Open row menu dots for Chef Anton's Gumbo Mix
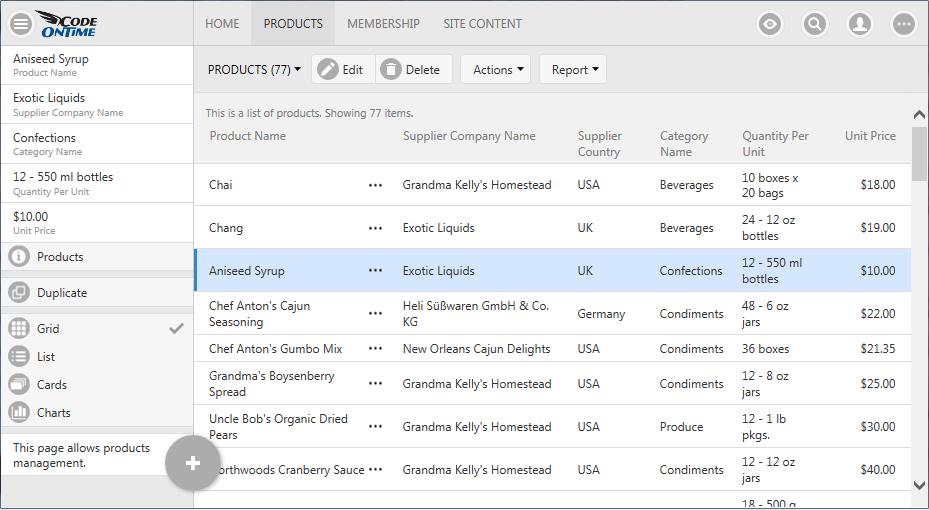 [376, 348]
